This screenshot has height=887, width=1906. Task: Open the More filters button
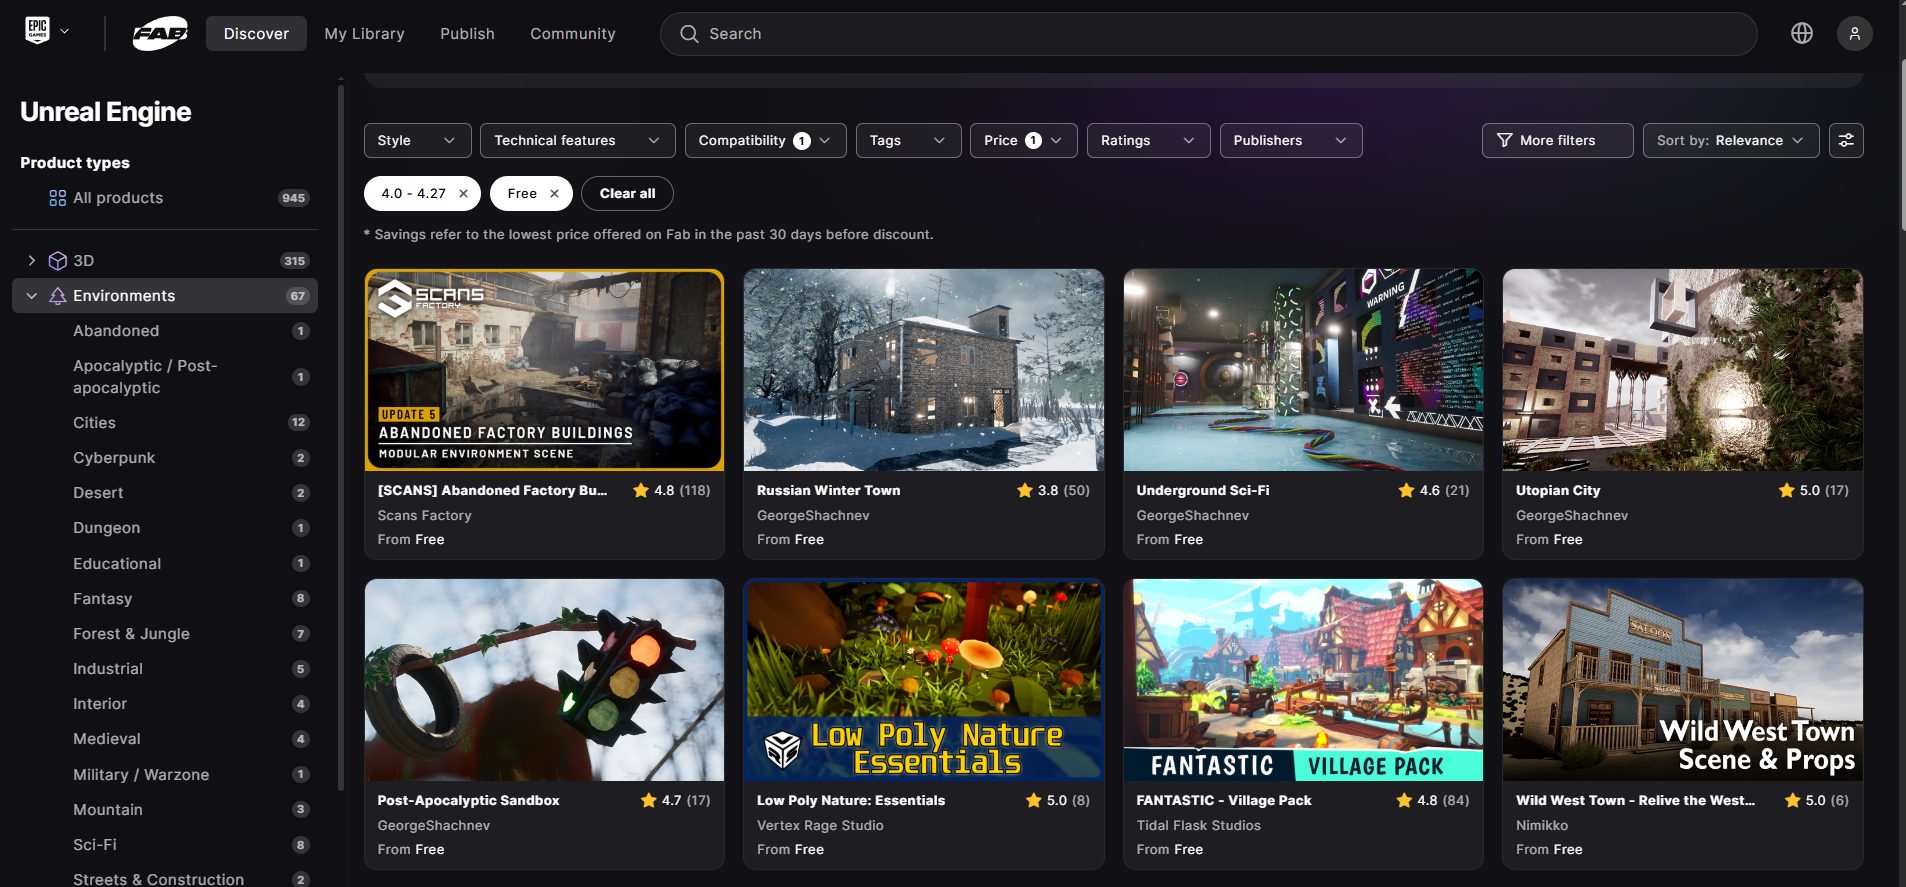point(1557,140)
